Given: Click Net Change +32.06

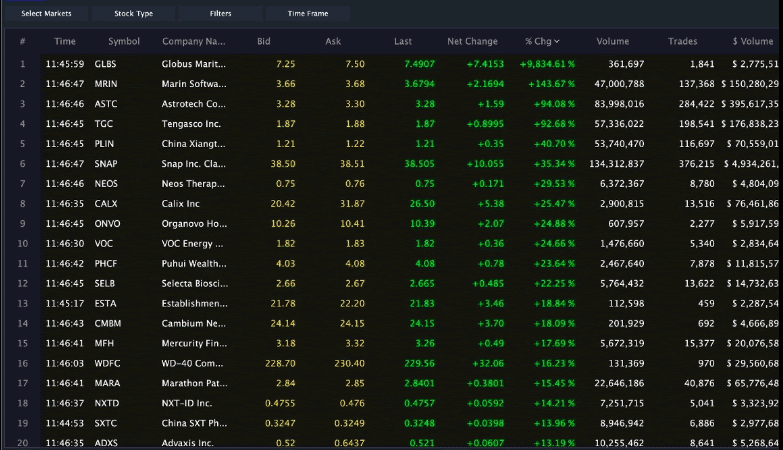Looking at the screenshot, I should point(488,364).
